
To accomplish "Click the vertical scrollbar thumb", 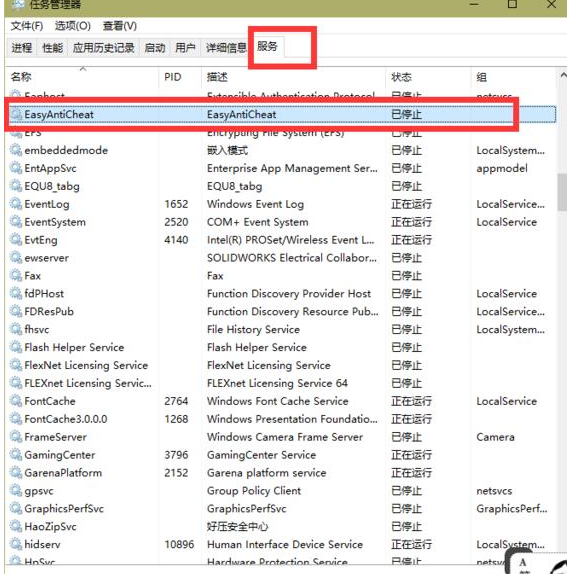I will click(562, 192).
